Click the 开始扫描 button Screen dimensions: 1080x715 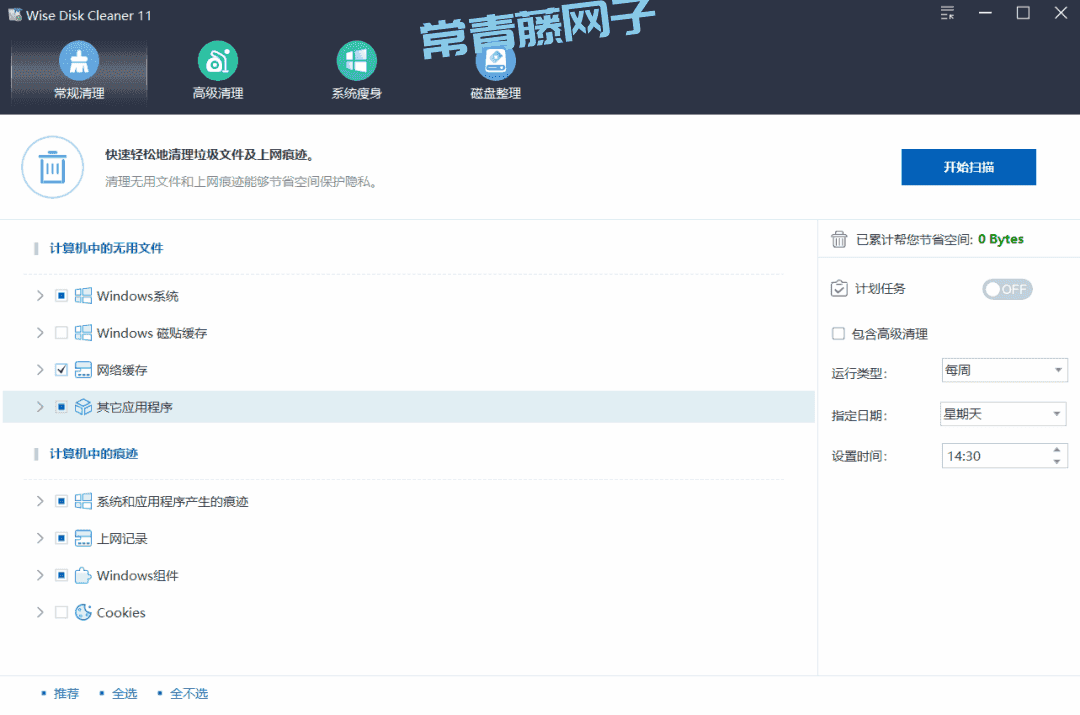(968, 167)
